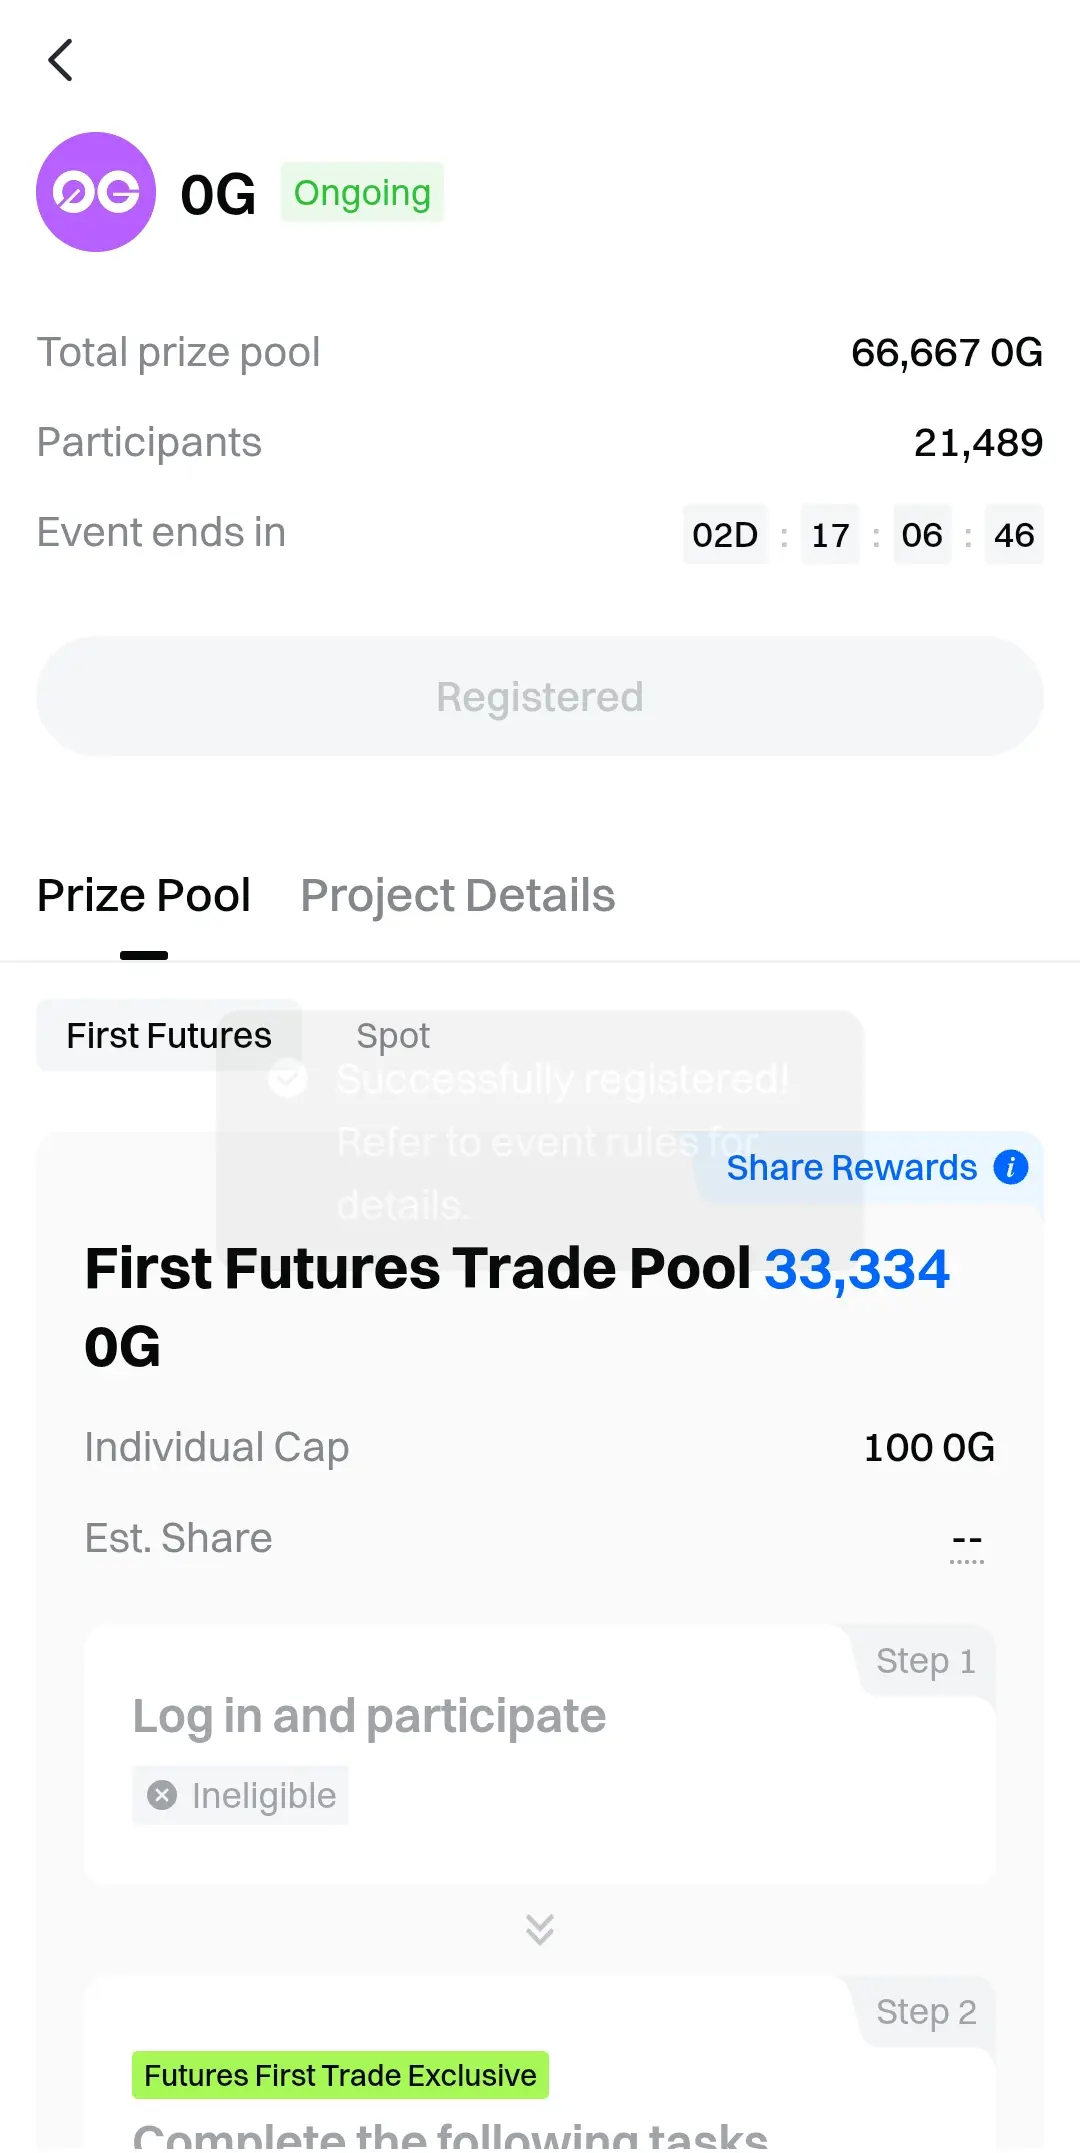Tap the Ineligible cross icon

(x=162, y=1795)
